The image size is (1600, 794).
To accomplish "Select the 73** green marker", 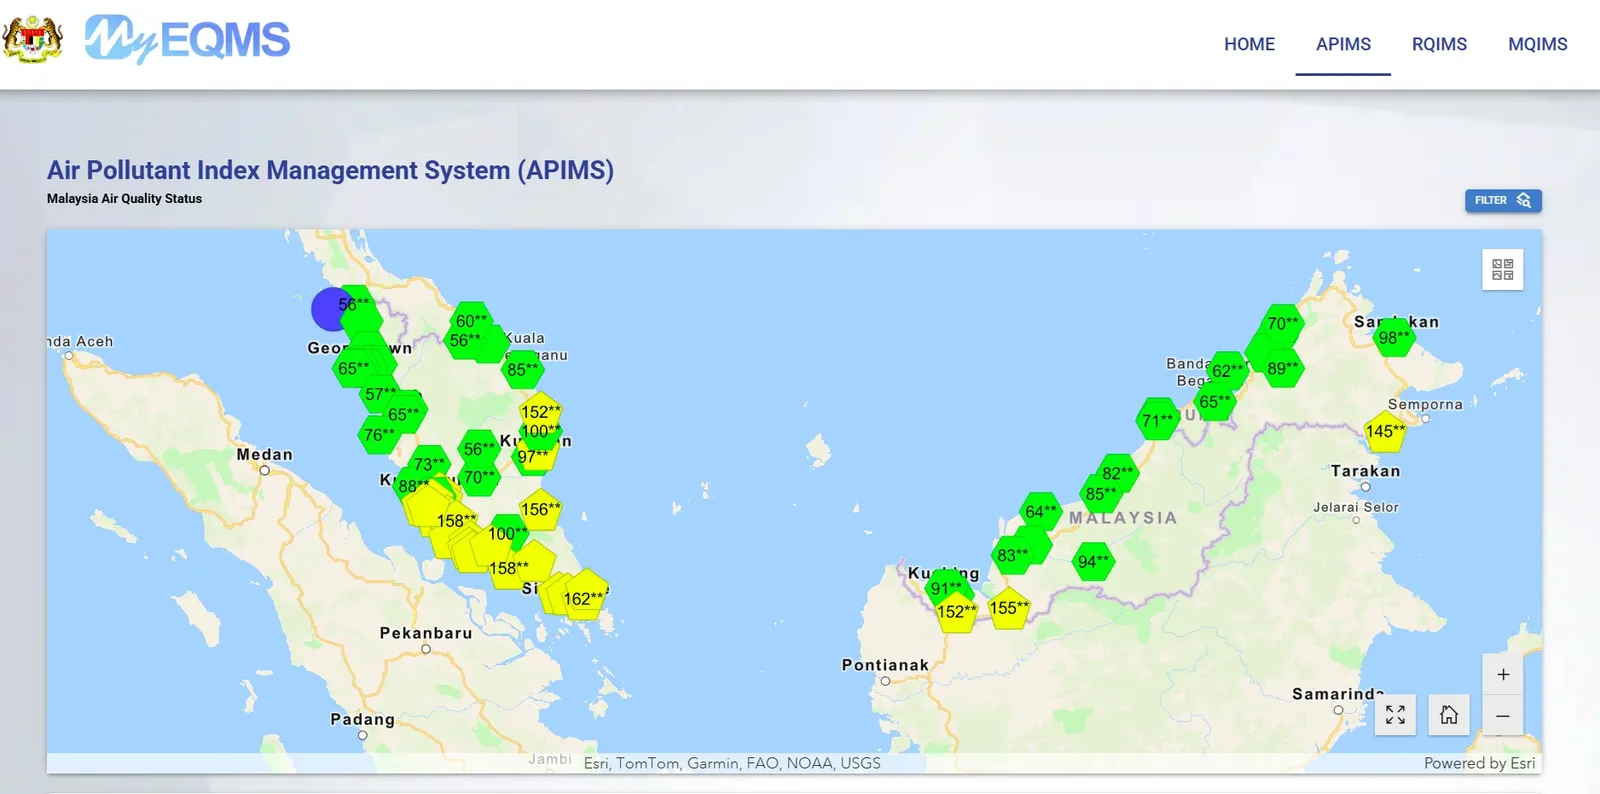I will 429,464.
